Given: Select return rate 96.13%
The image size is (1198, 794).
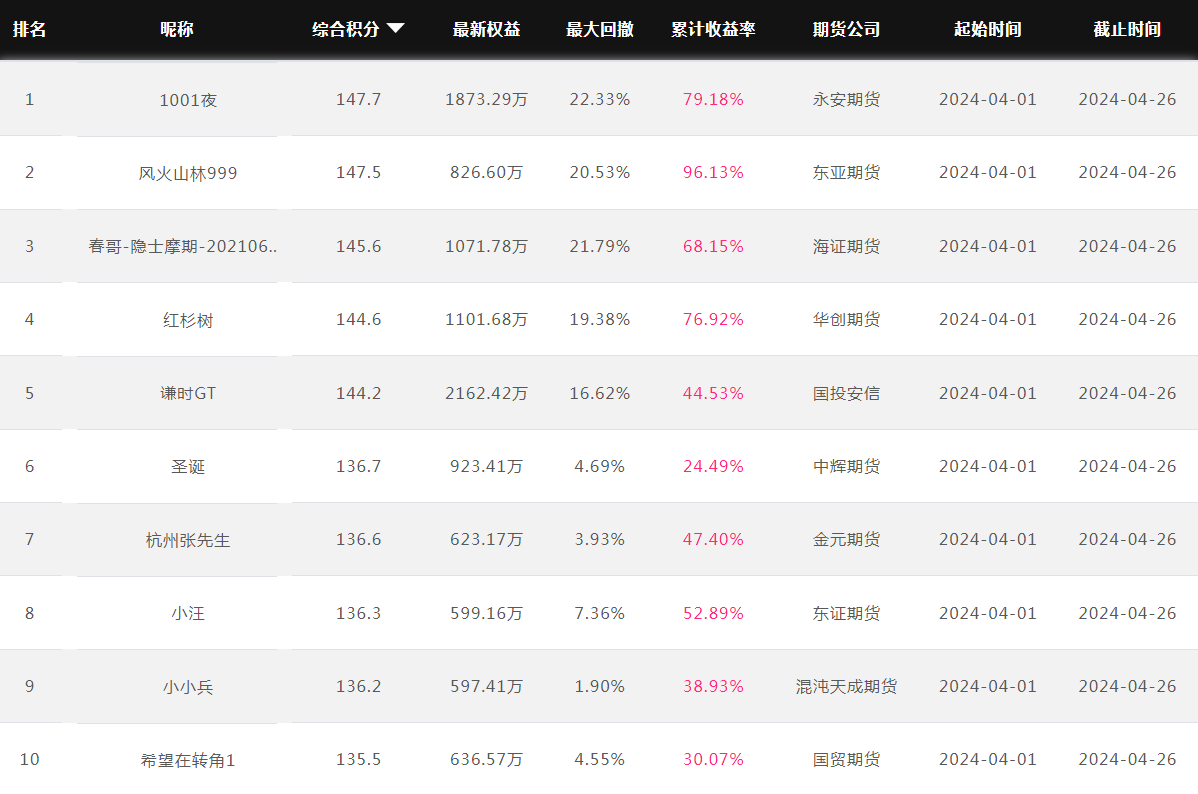Looking at the screenshot, I should tap(713, 173).
